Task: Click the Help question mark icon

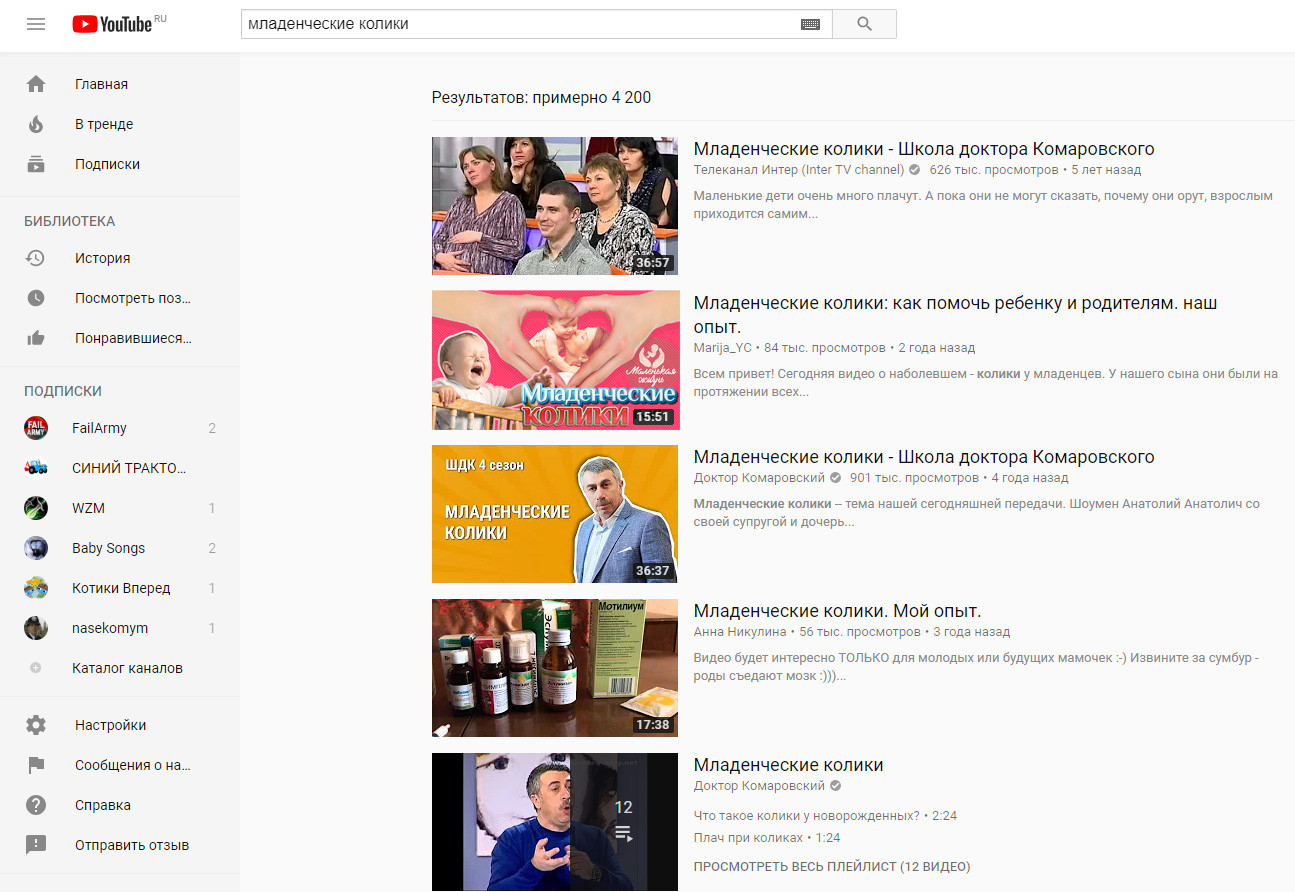Action: 36,805
